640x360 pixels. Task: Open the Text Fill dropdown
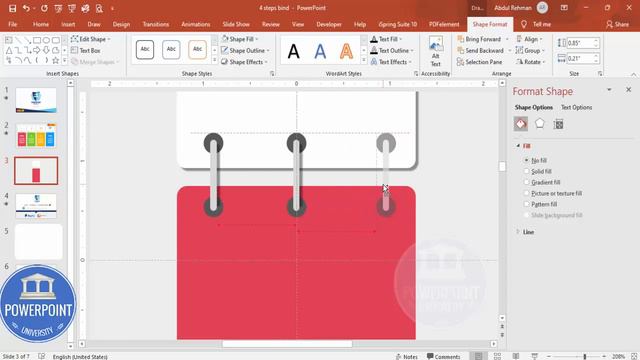pos(386,39)
